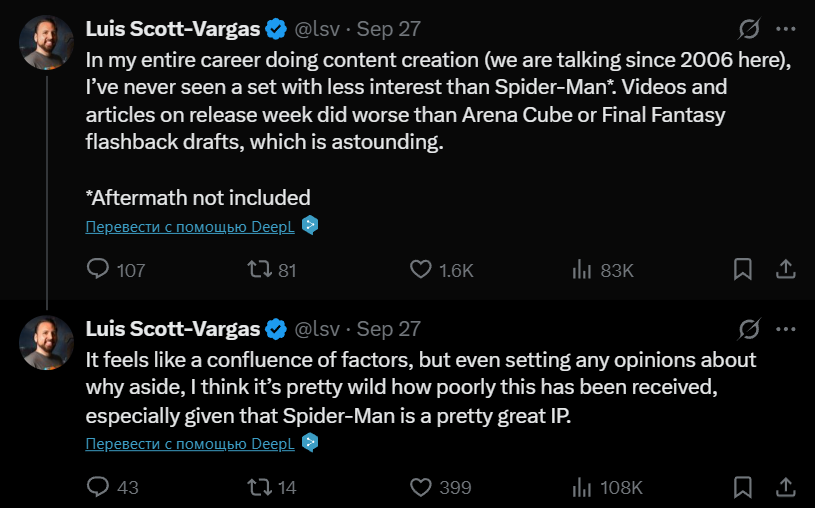This screenshot has width=815, height=508.
Task: Like the second tweet with 399 likes
Action: click(x=421, y=487)
